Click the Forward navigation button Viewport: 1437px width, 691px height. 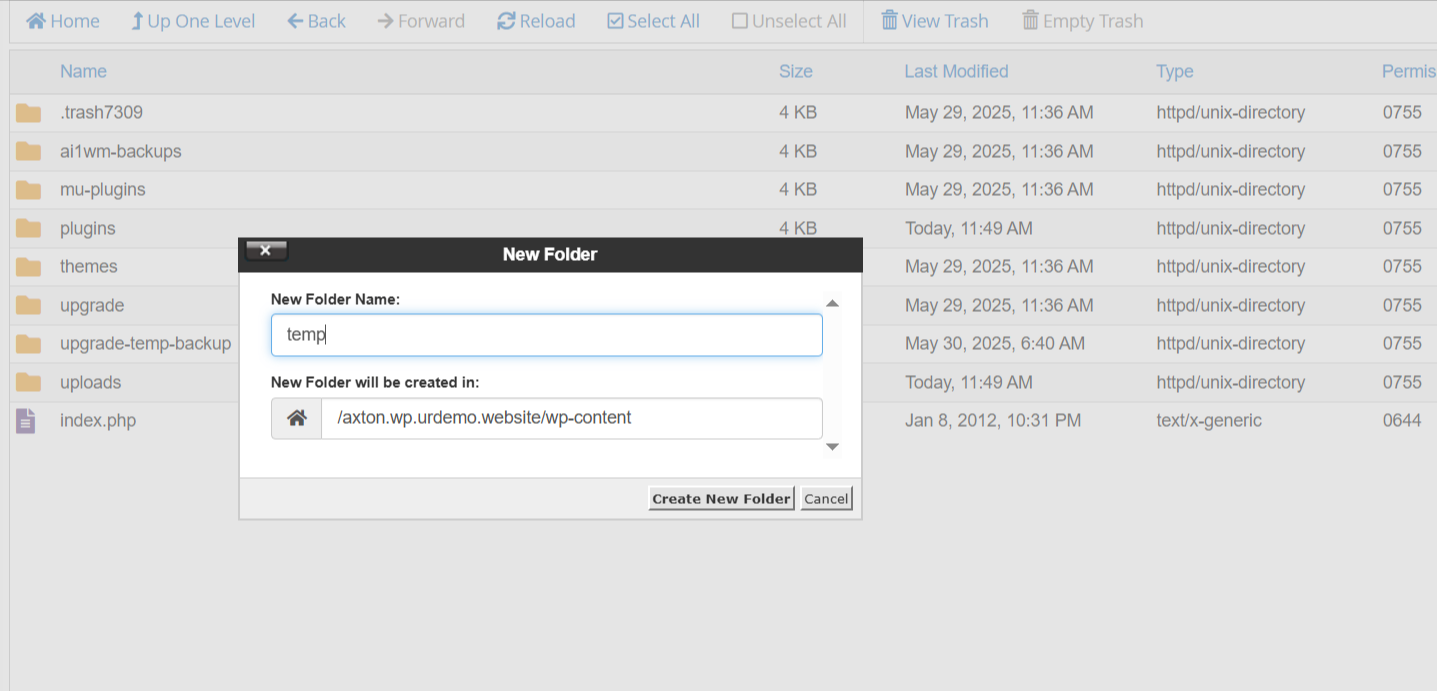coord(421,21)
